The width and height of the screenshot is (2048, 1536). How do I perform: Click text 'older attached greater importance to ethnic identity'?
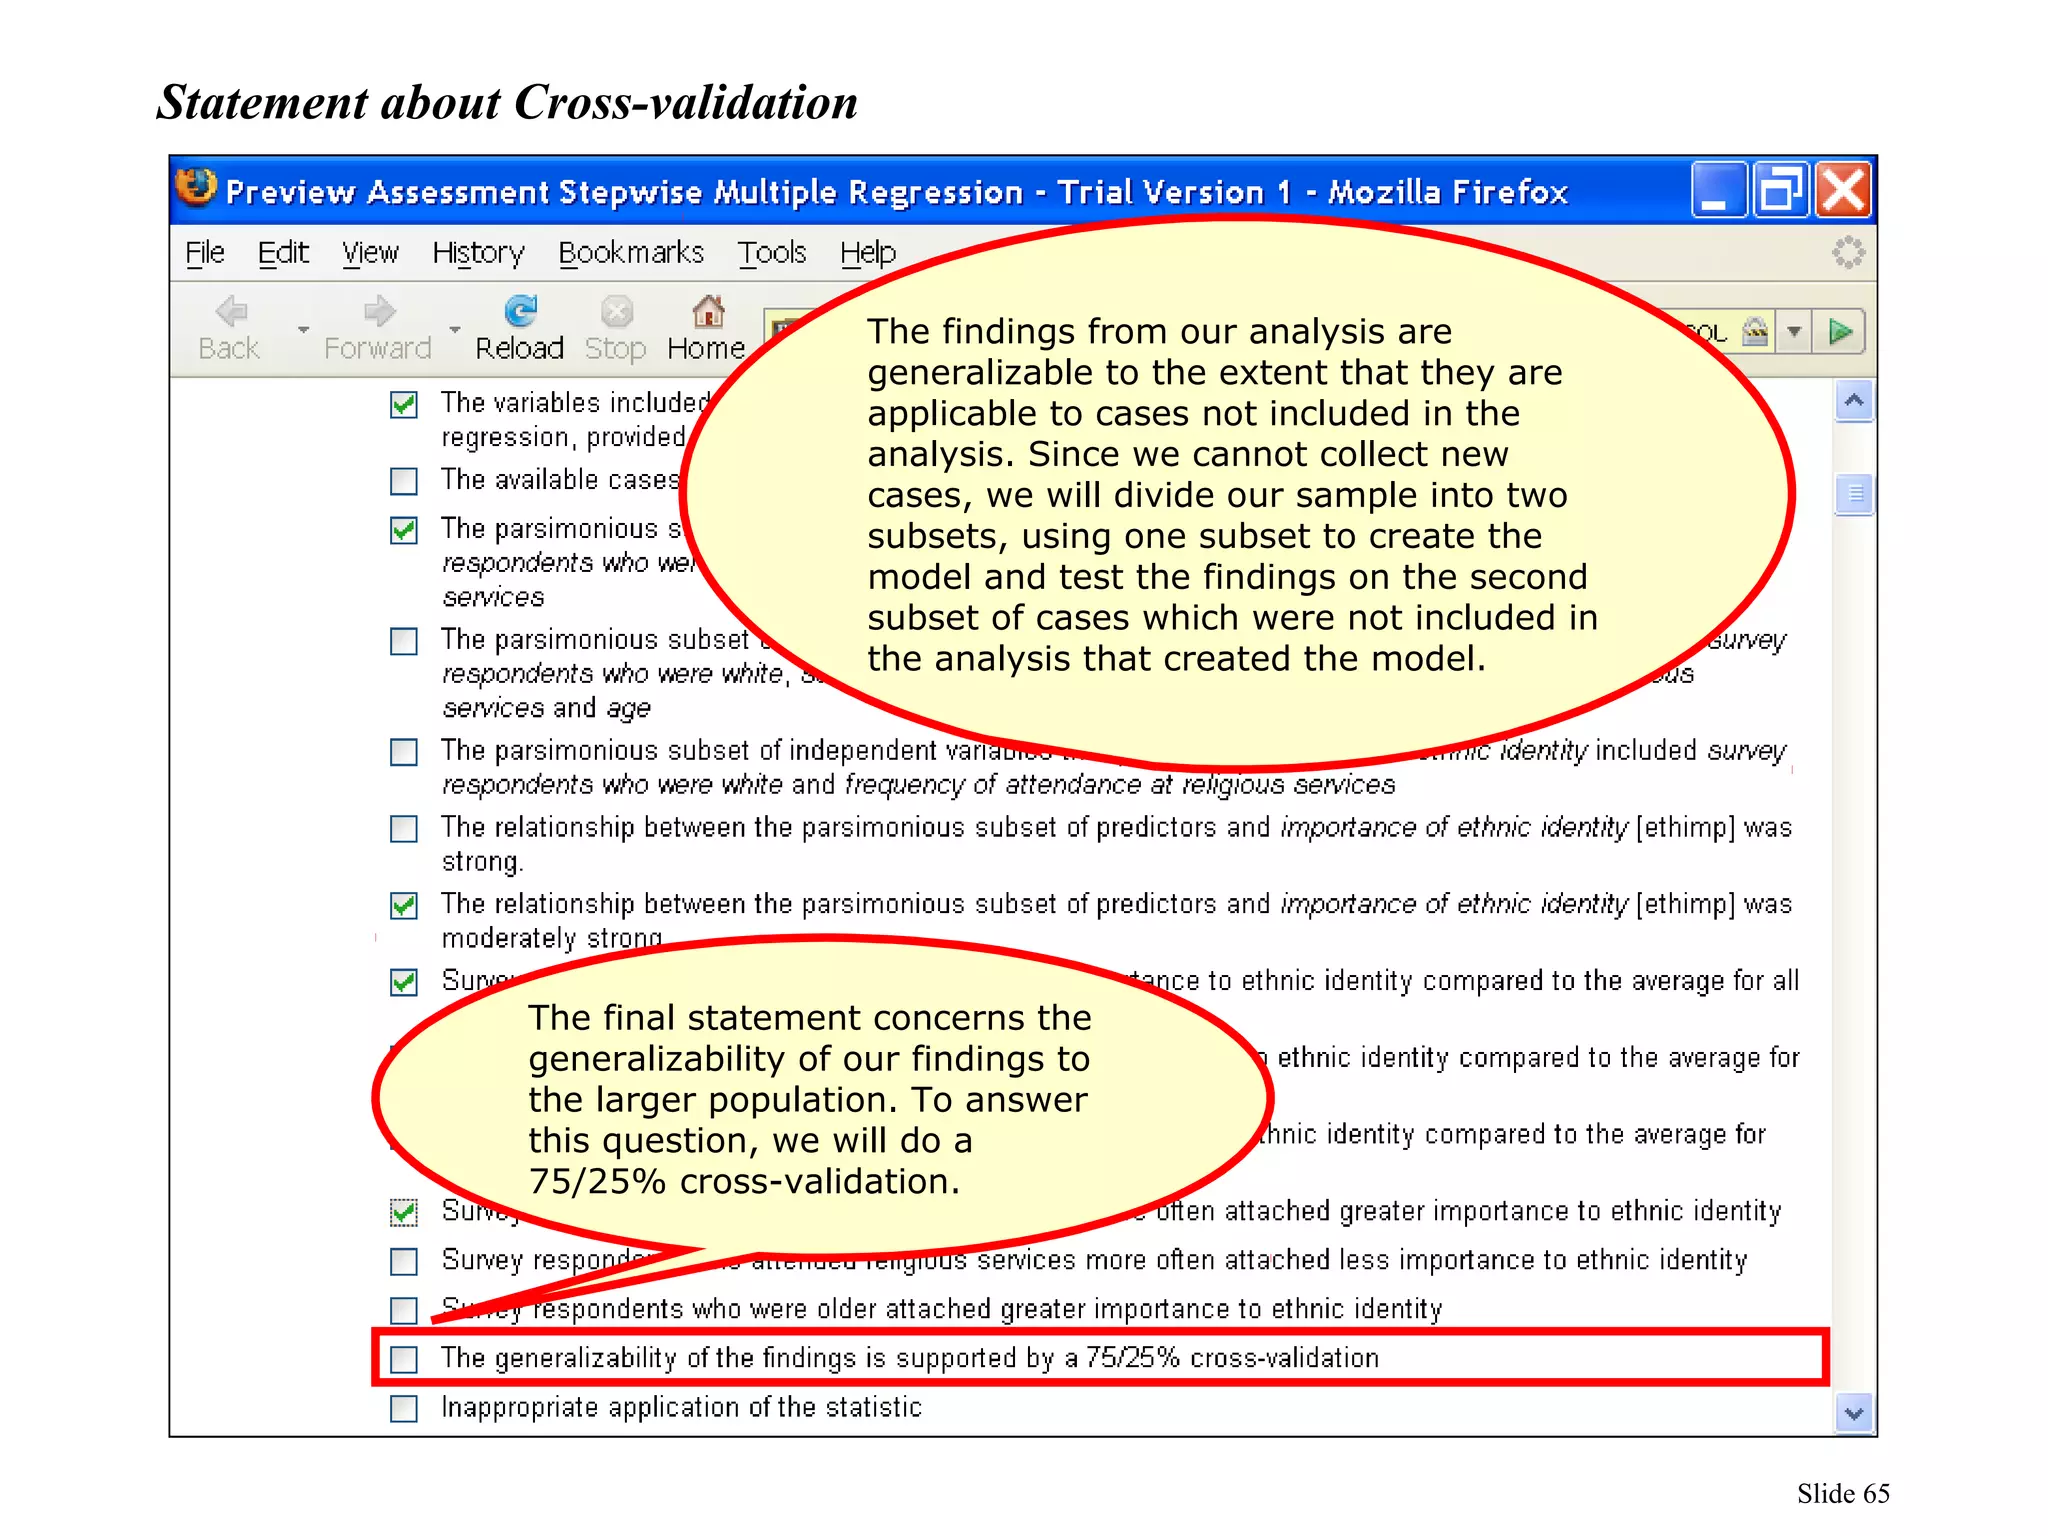tap(1129, 1309)
